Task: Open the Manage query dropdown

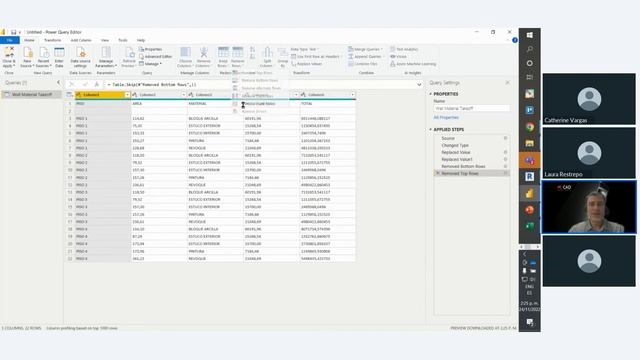Action: (151, 64)
